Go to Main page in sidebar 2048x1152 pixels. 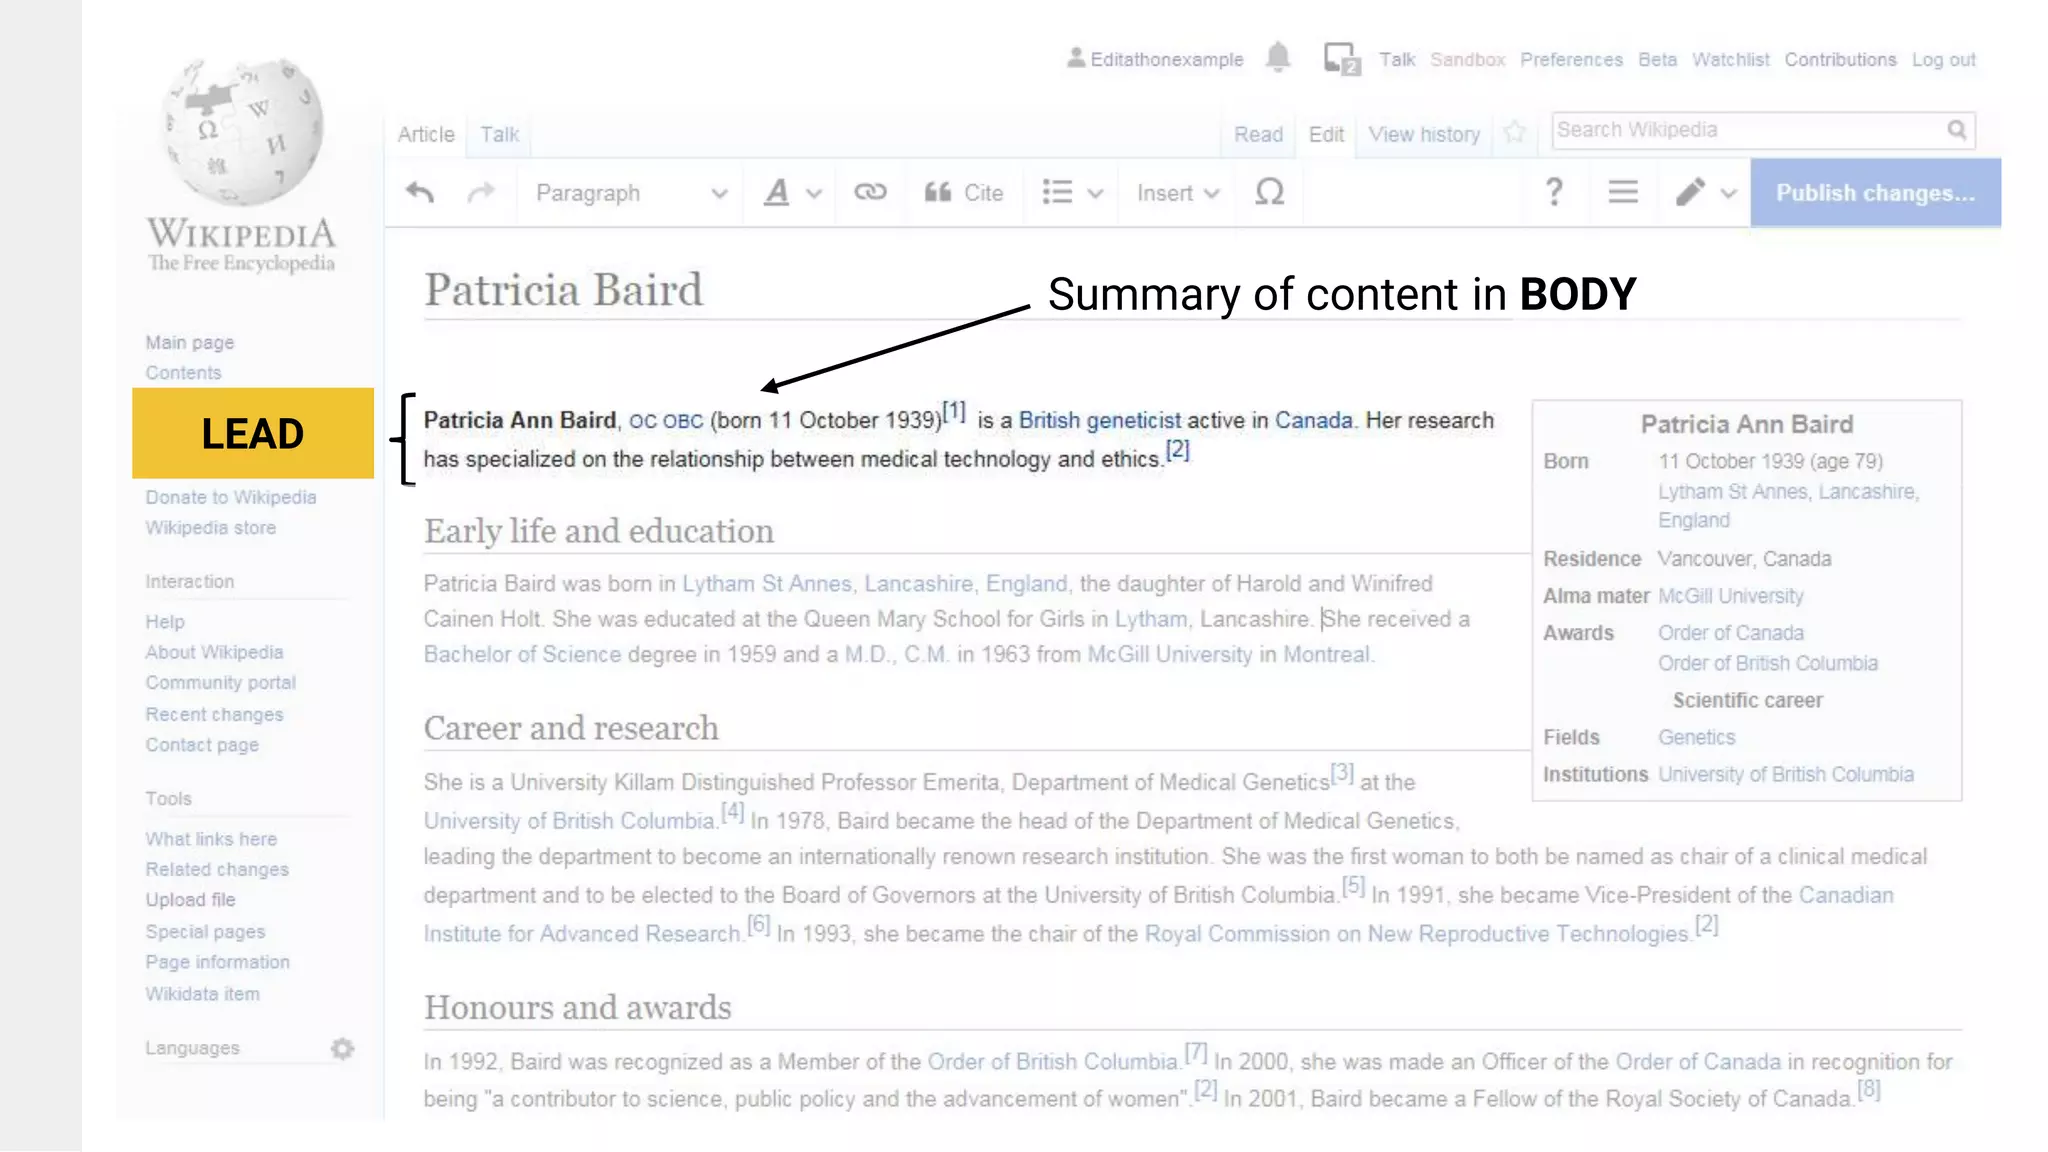point(190,342)
